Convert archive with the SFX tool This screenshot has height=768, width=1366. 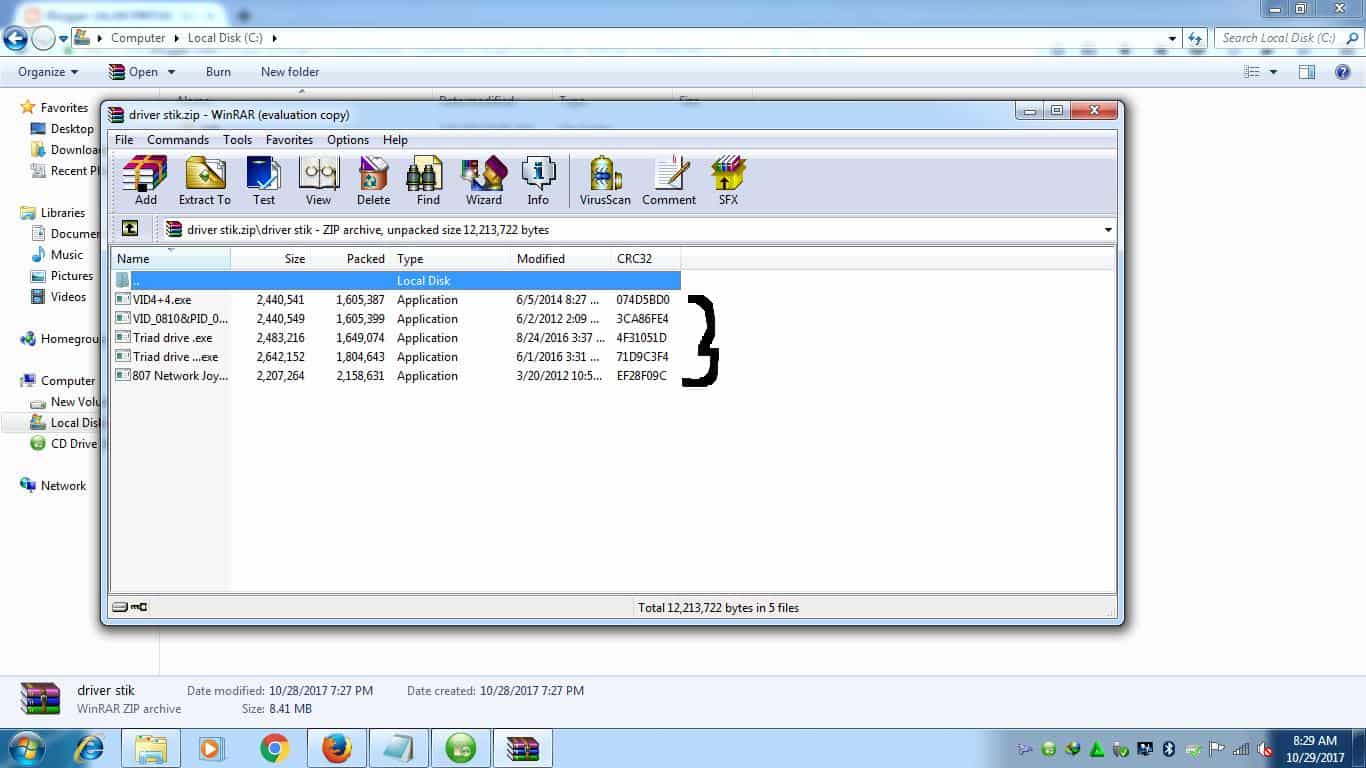click(x=728, y=181)
